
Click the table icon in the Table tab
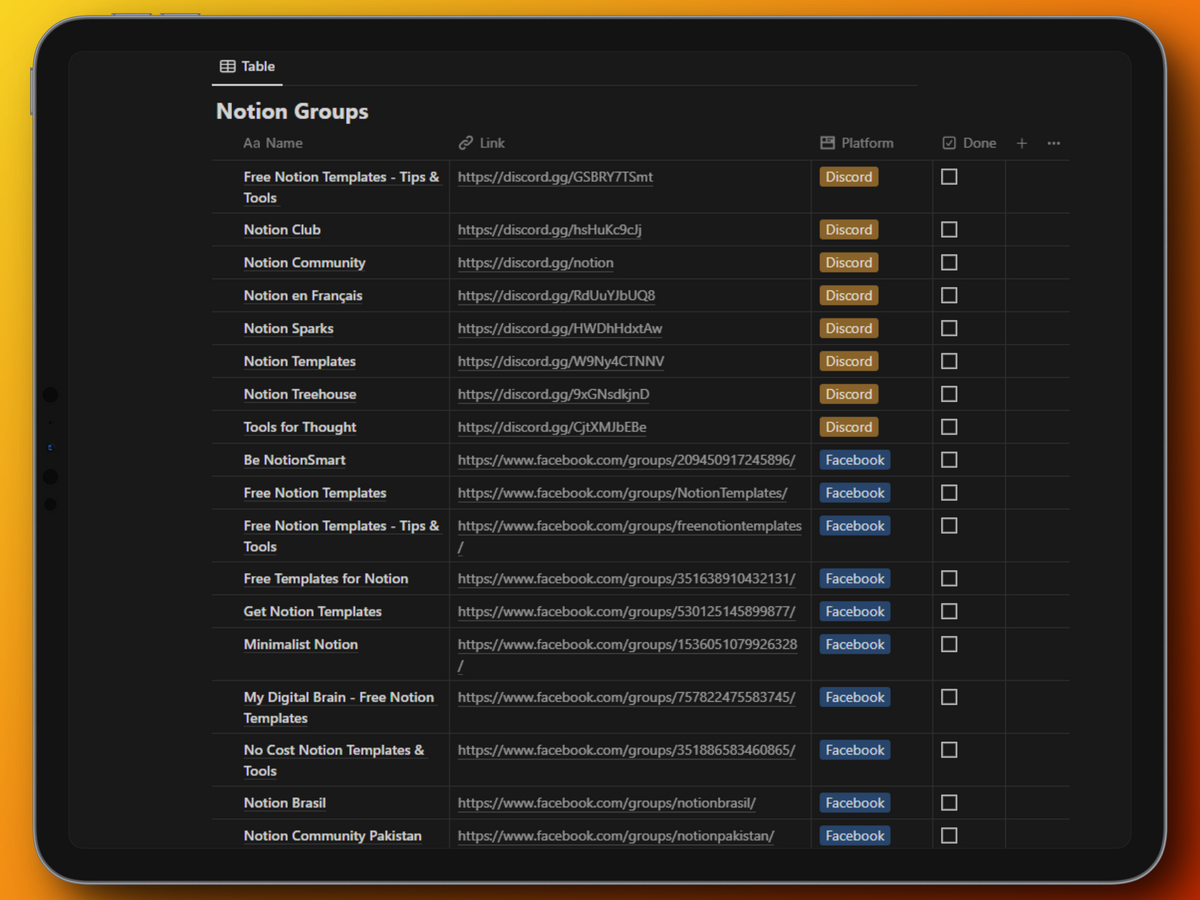pyautogui.click(x=228, y=66)
